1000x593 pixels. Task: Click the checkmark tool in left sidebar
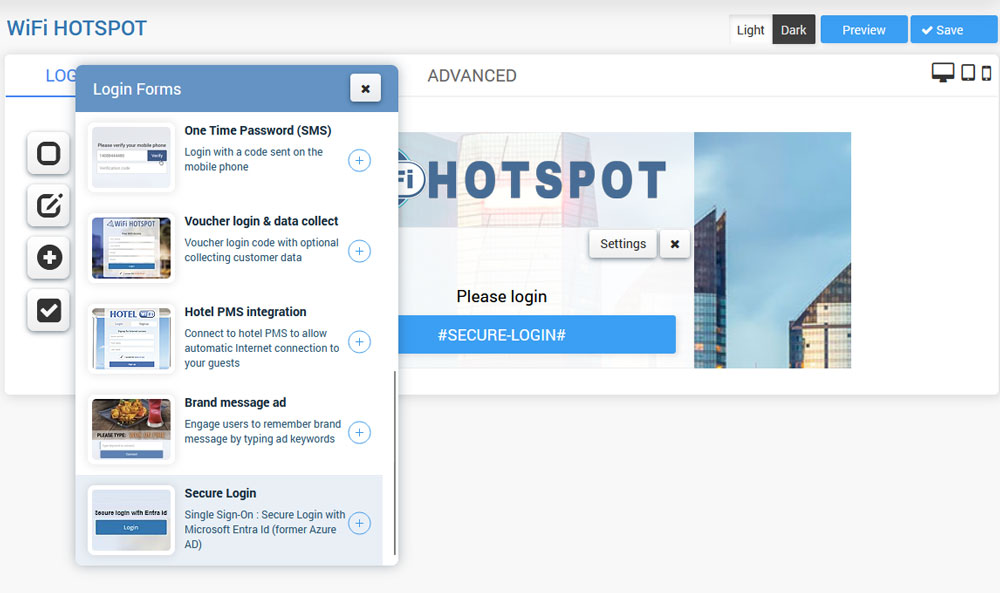click(48, 310)
